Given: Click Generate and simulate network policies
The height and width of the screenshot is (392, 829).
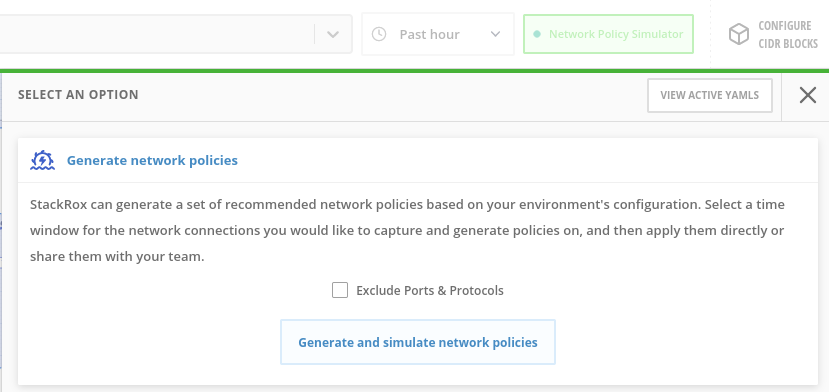Looking at the screenshot, I should pyautogui.click(x=418, y=342).
